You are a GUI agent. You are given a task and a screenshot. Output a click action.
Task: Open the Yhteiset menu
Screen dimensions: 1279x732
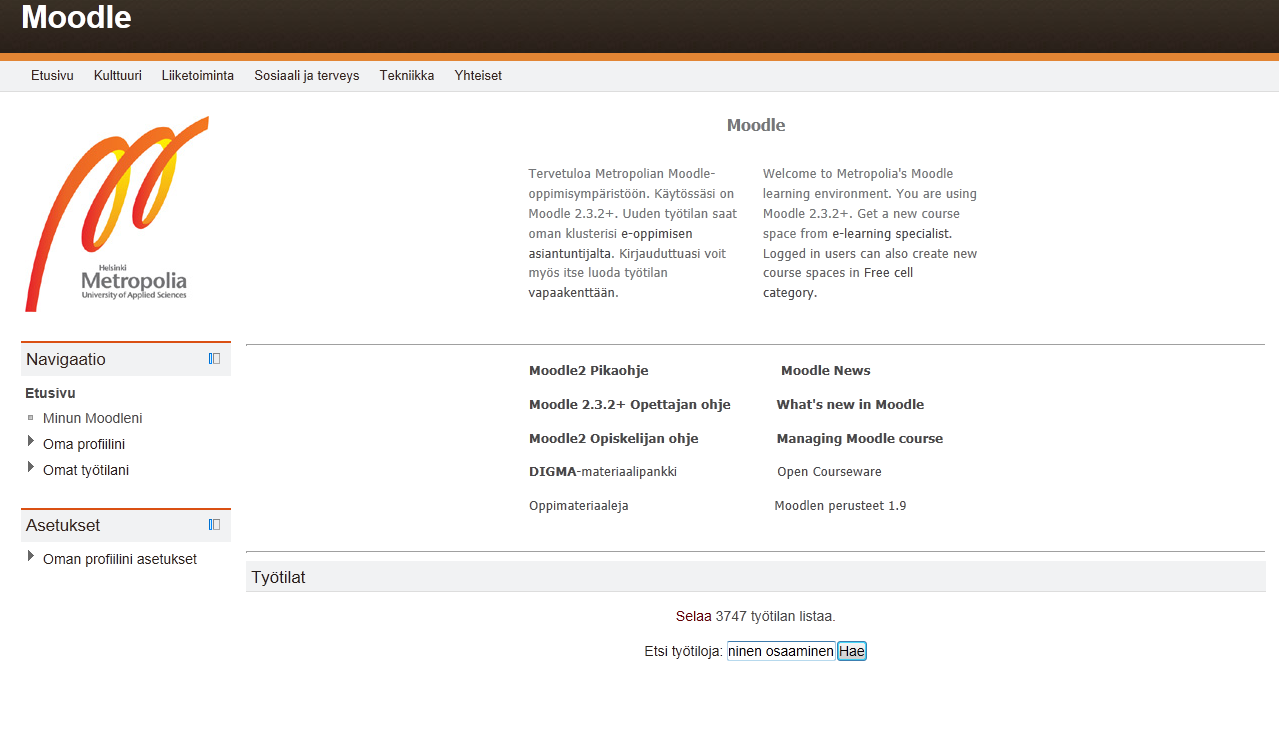tap(478, 76)
